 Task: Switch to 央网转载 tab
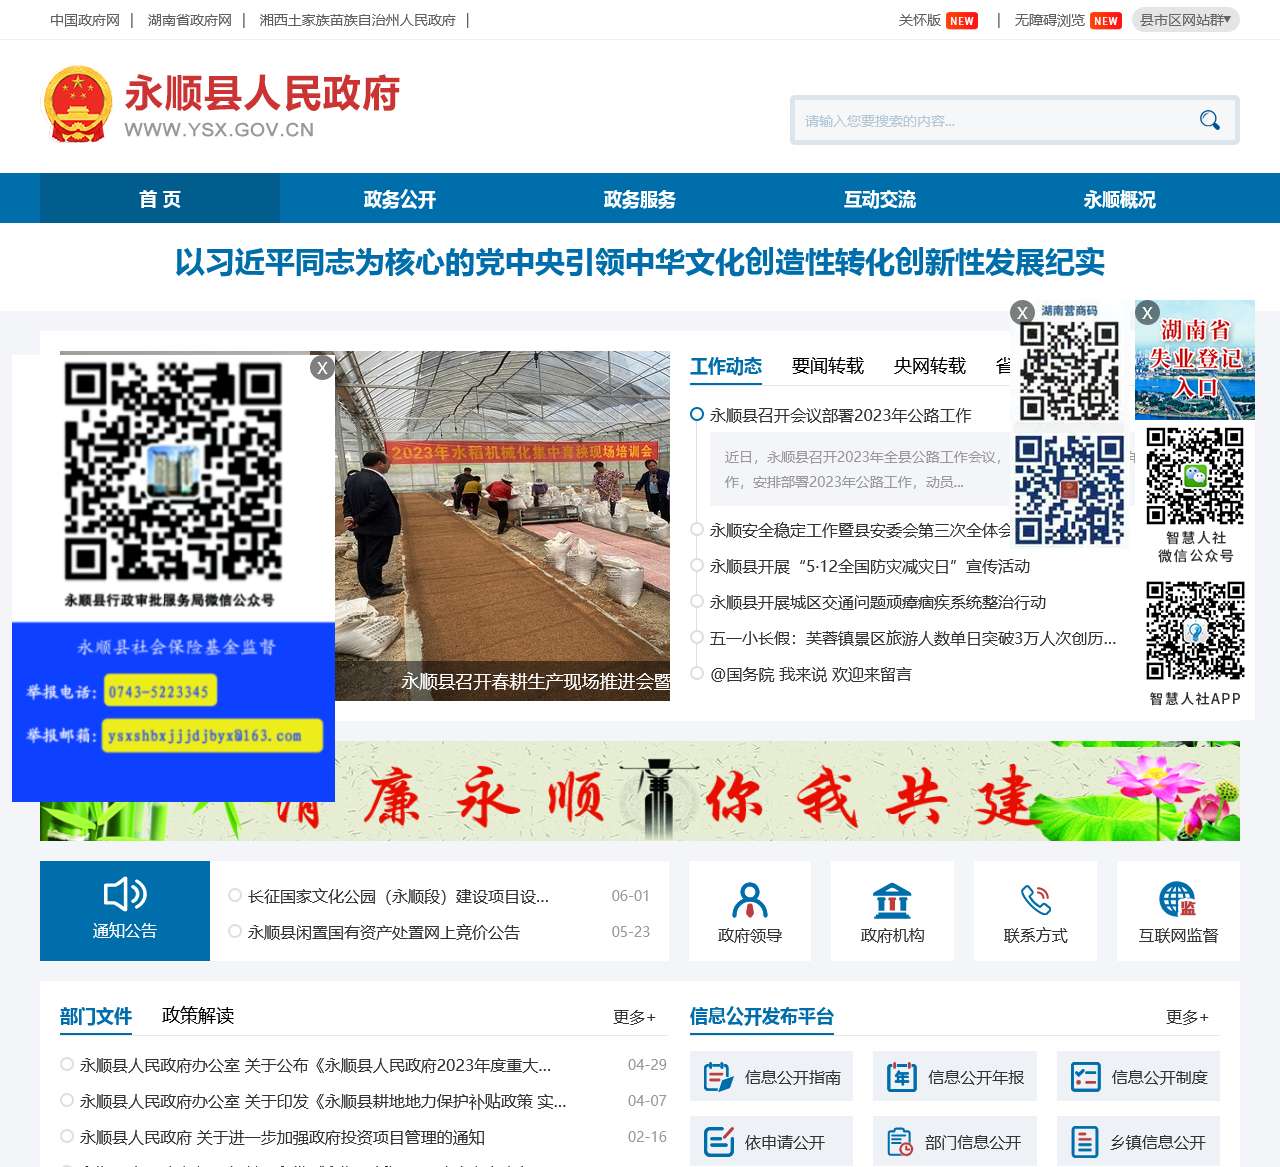click(x=930, y=366)
